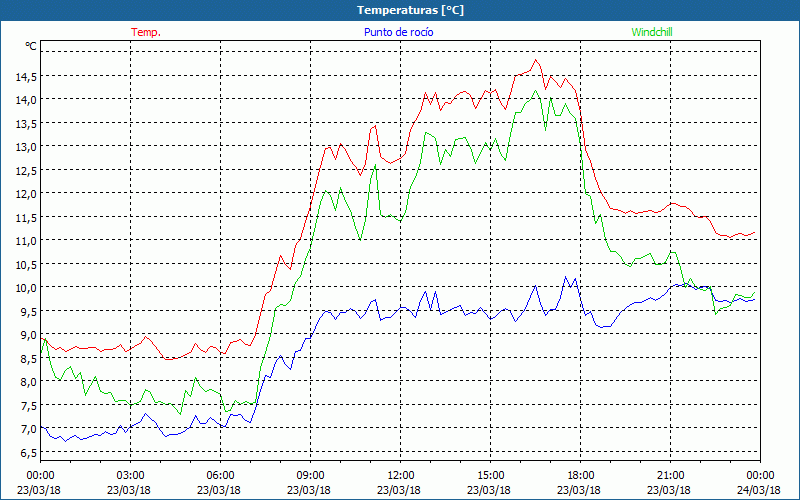Screen dimensions: 800x500
Task: Click the 12,0 y-axis value
Action: [27, 194]
